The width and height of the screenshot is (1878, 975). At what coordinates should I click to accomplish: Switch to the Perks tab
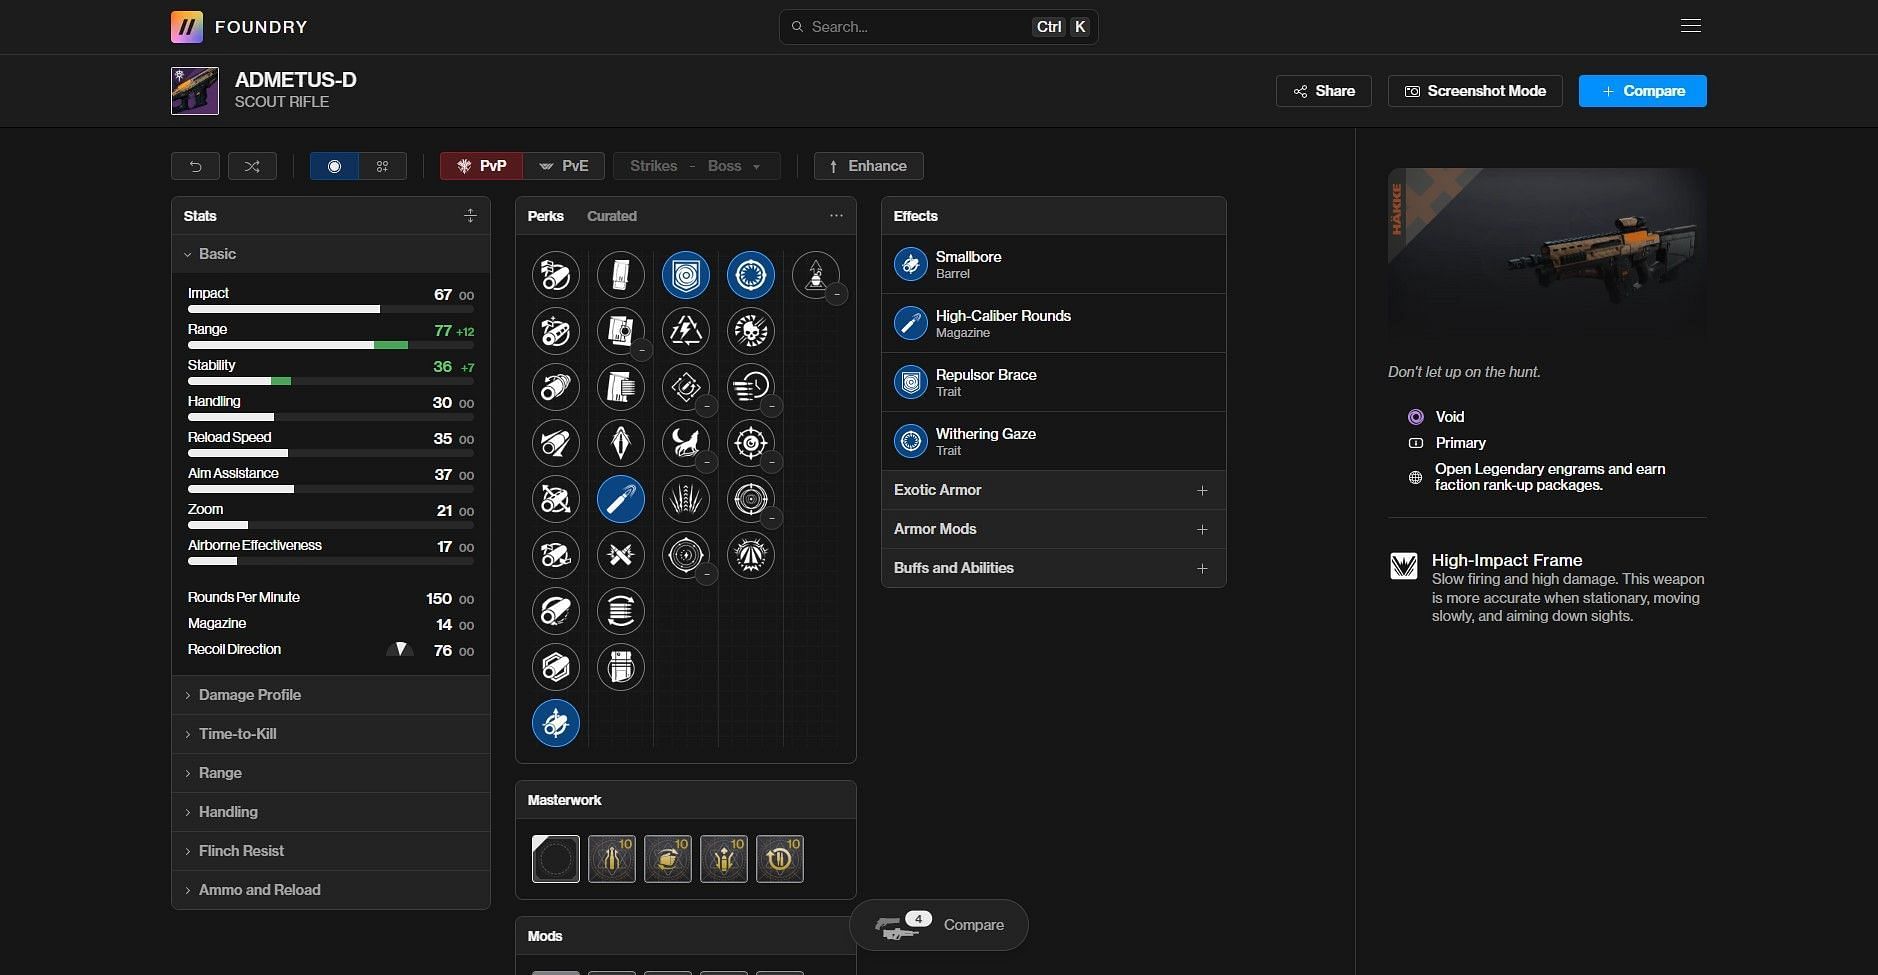tap(545, 216)
